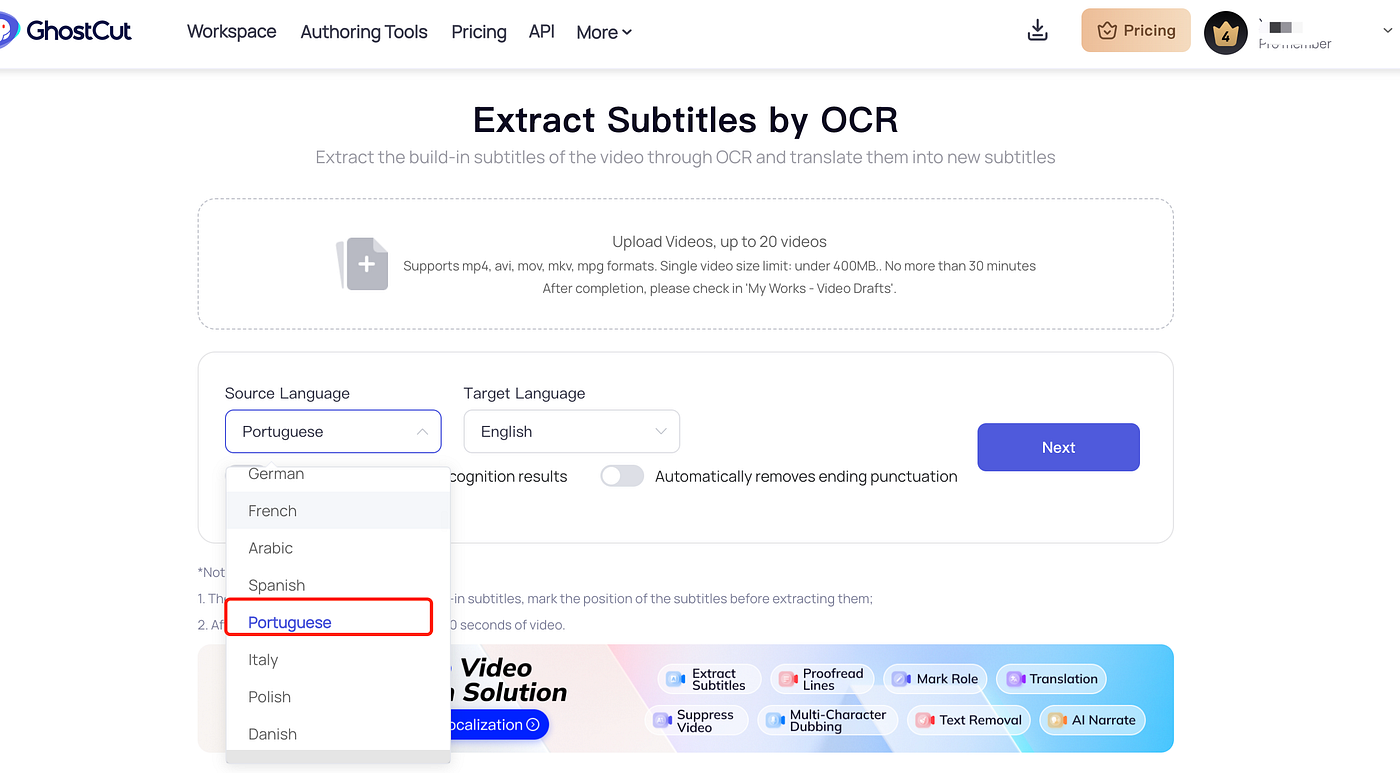This screenshot has width=1400, height=773.
Task: Choose Spanish from the language list
Action: [338, 585]
